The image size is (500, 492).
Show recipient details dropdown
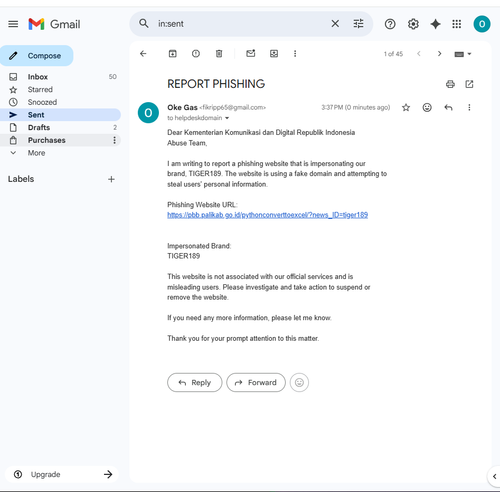click(x=227, y=118)
